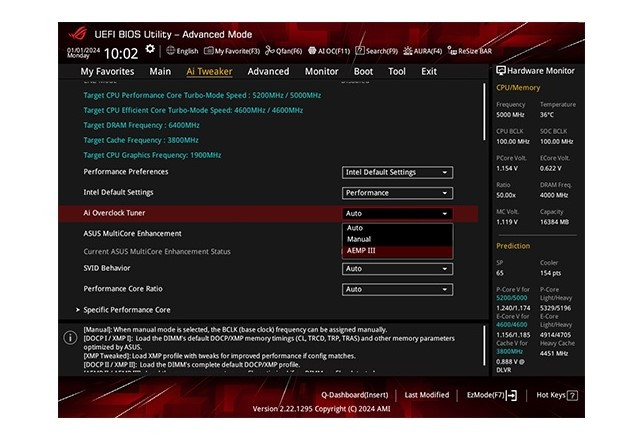640x440 pixels.
Task: Go to the Monitor tab
Action: pos(322,71)
